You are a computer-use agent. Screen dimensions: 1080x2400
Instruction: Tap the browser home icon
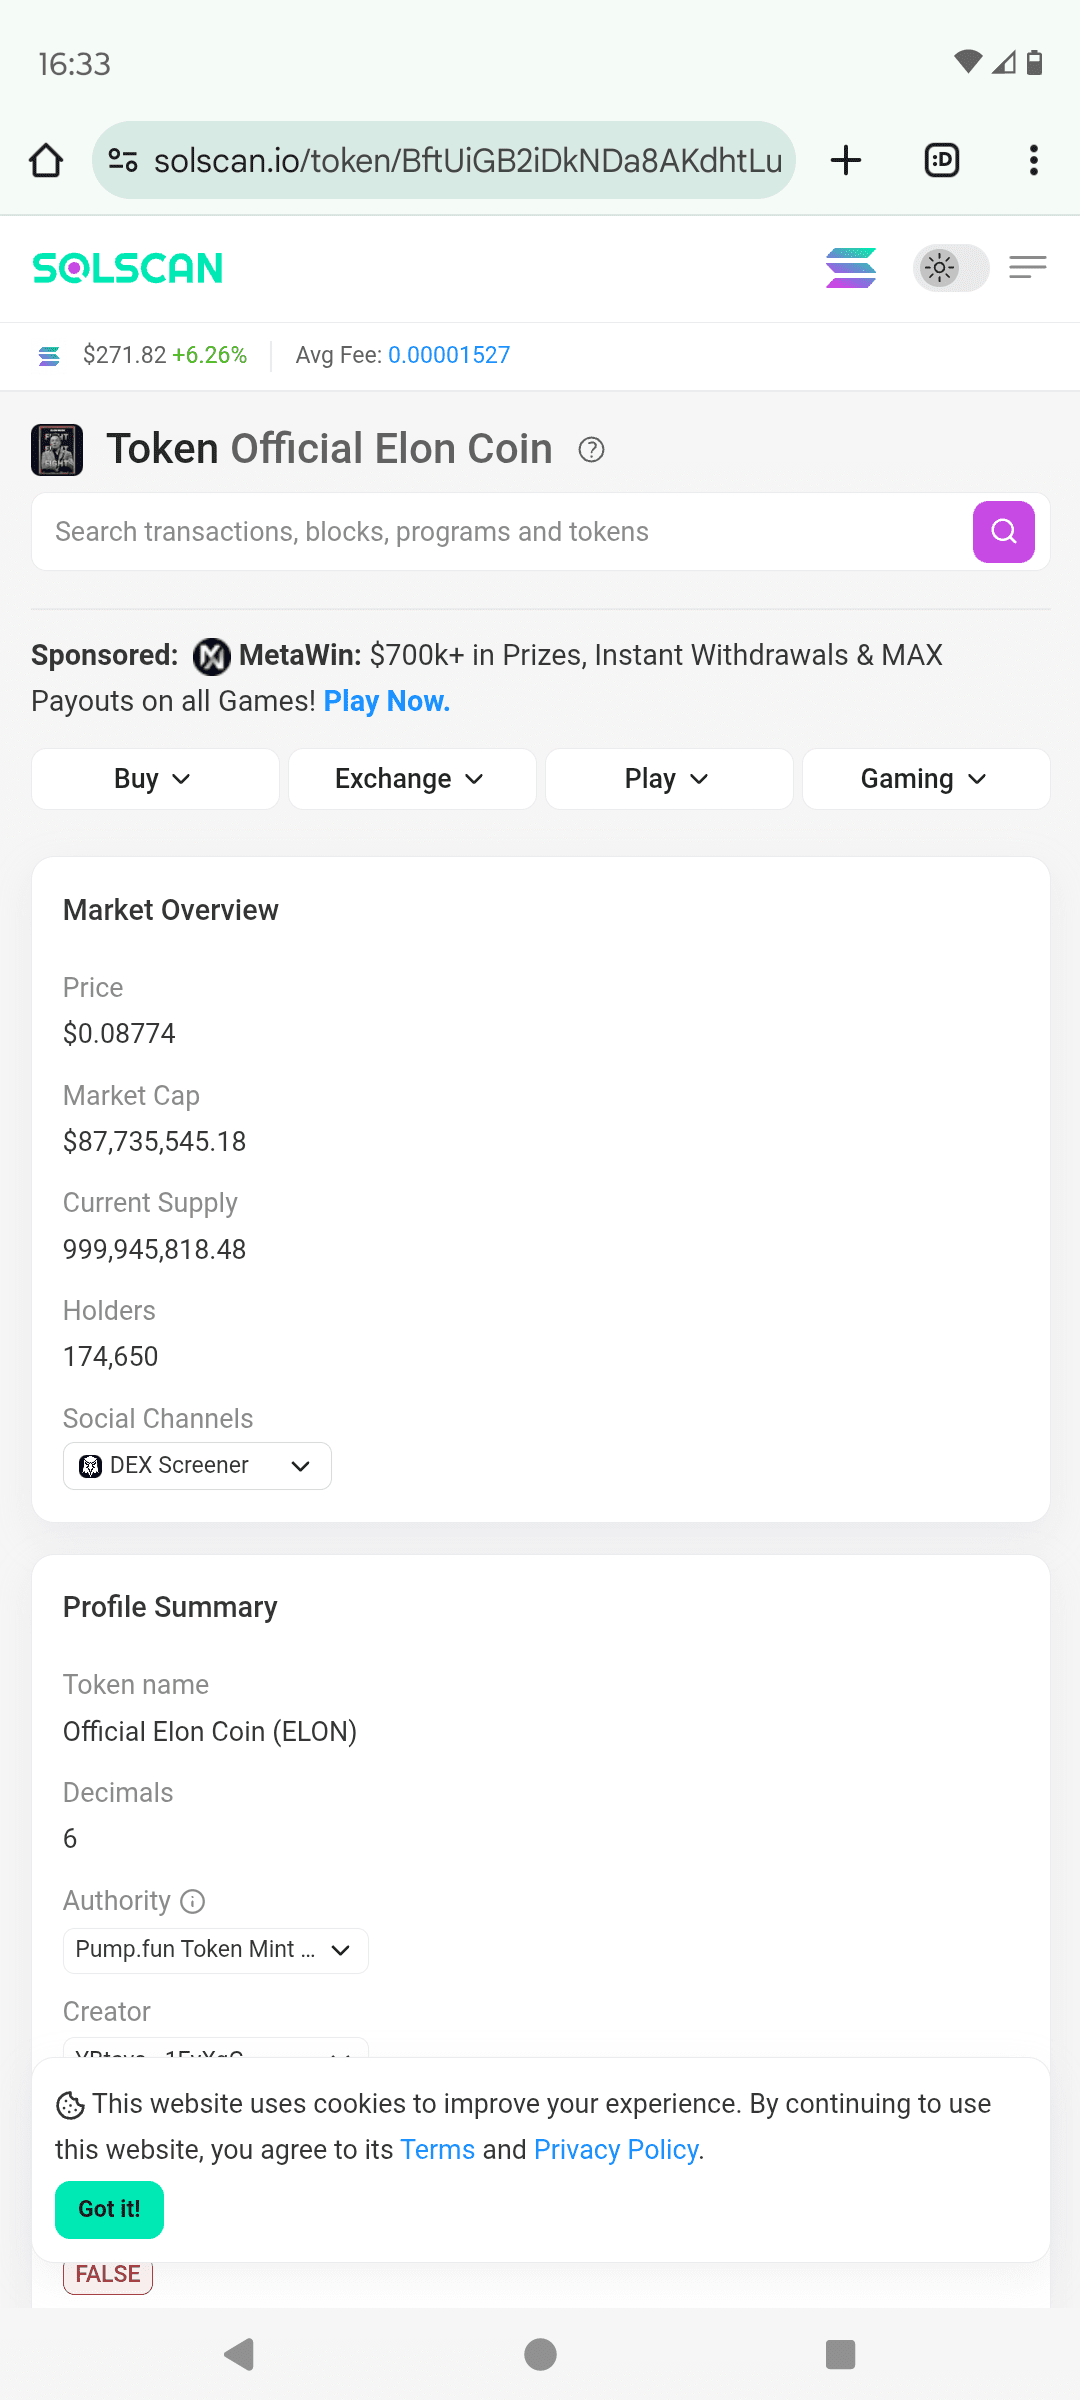tap(46, 160)
